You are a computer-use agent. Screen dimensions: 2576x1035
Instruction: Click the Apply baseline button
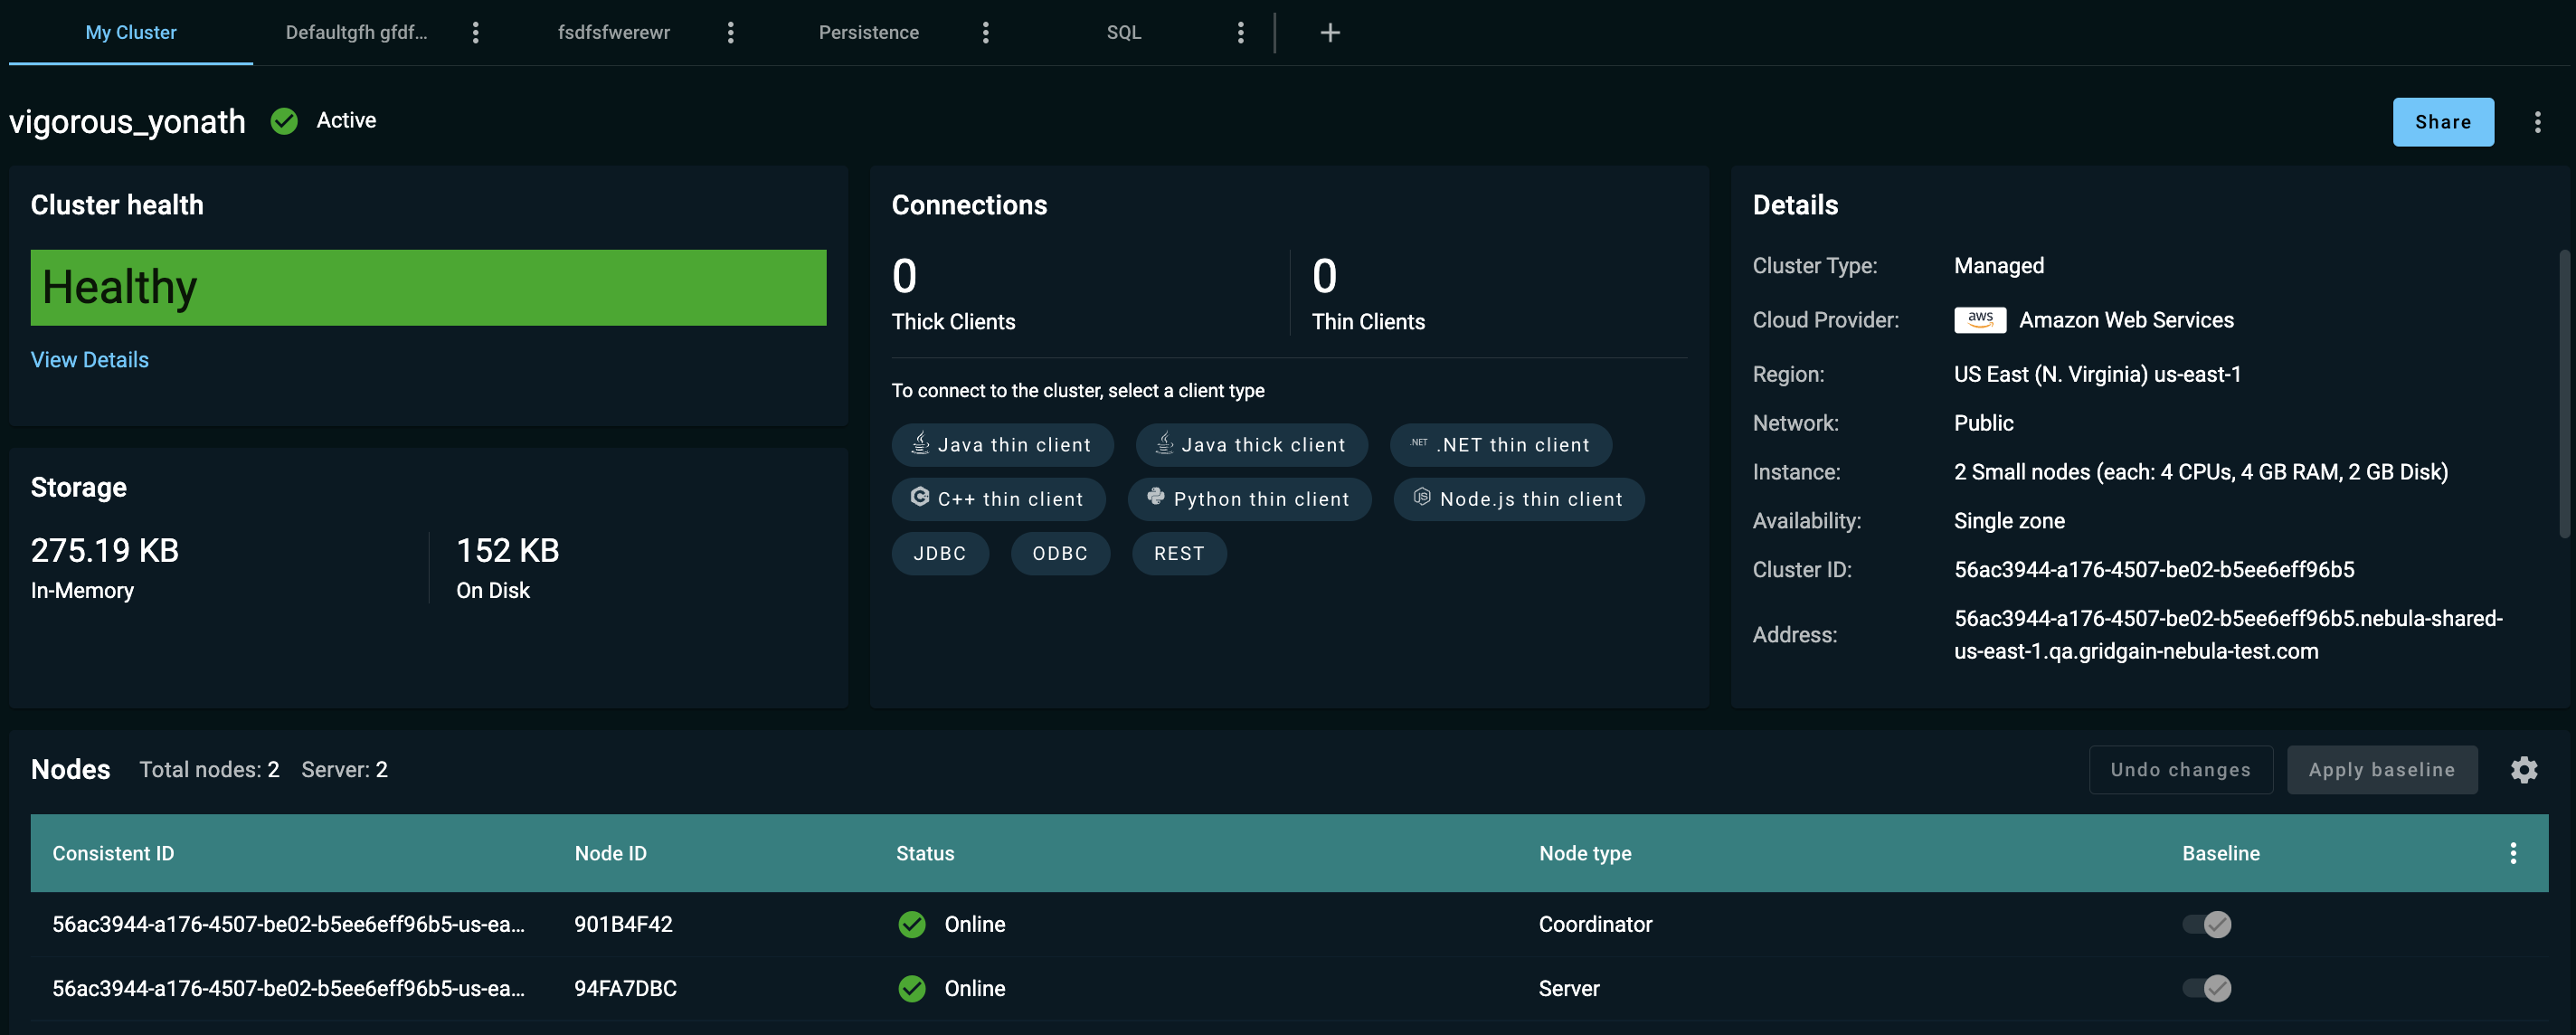pyautogui.click(x=2382, y=769)
